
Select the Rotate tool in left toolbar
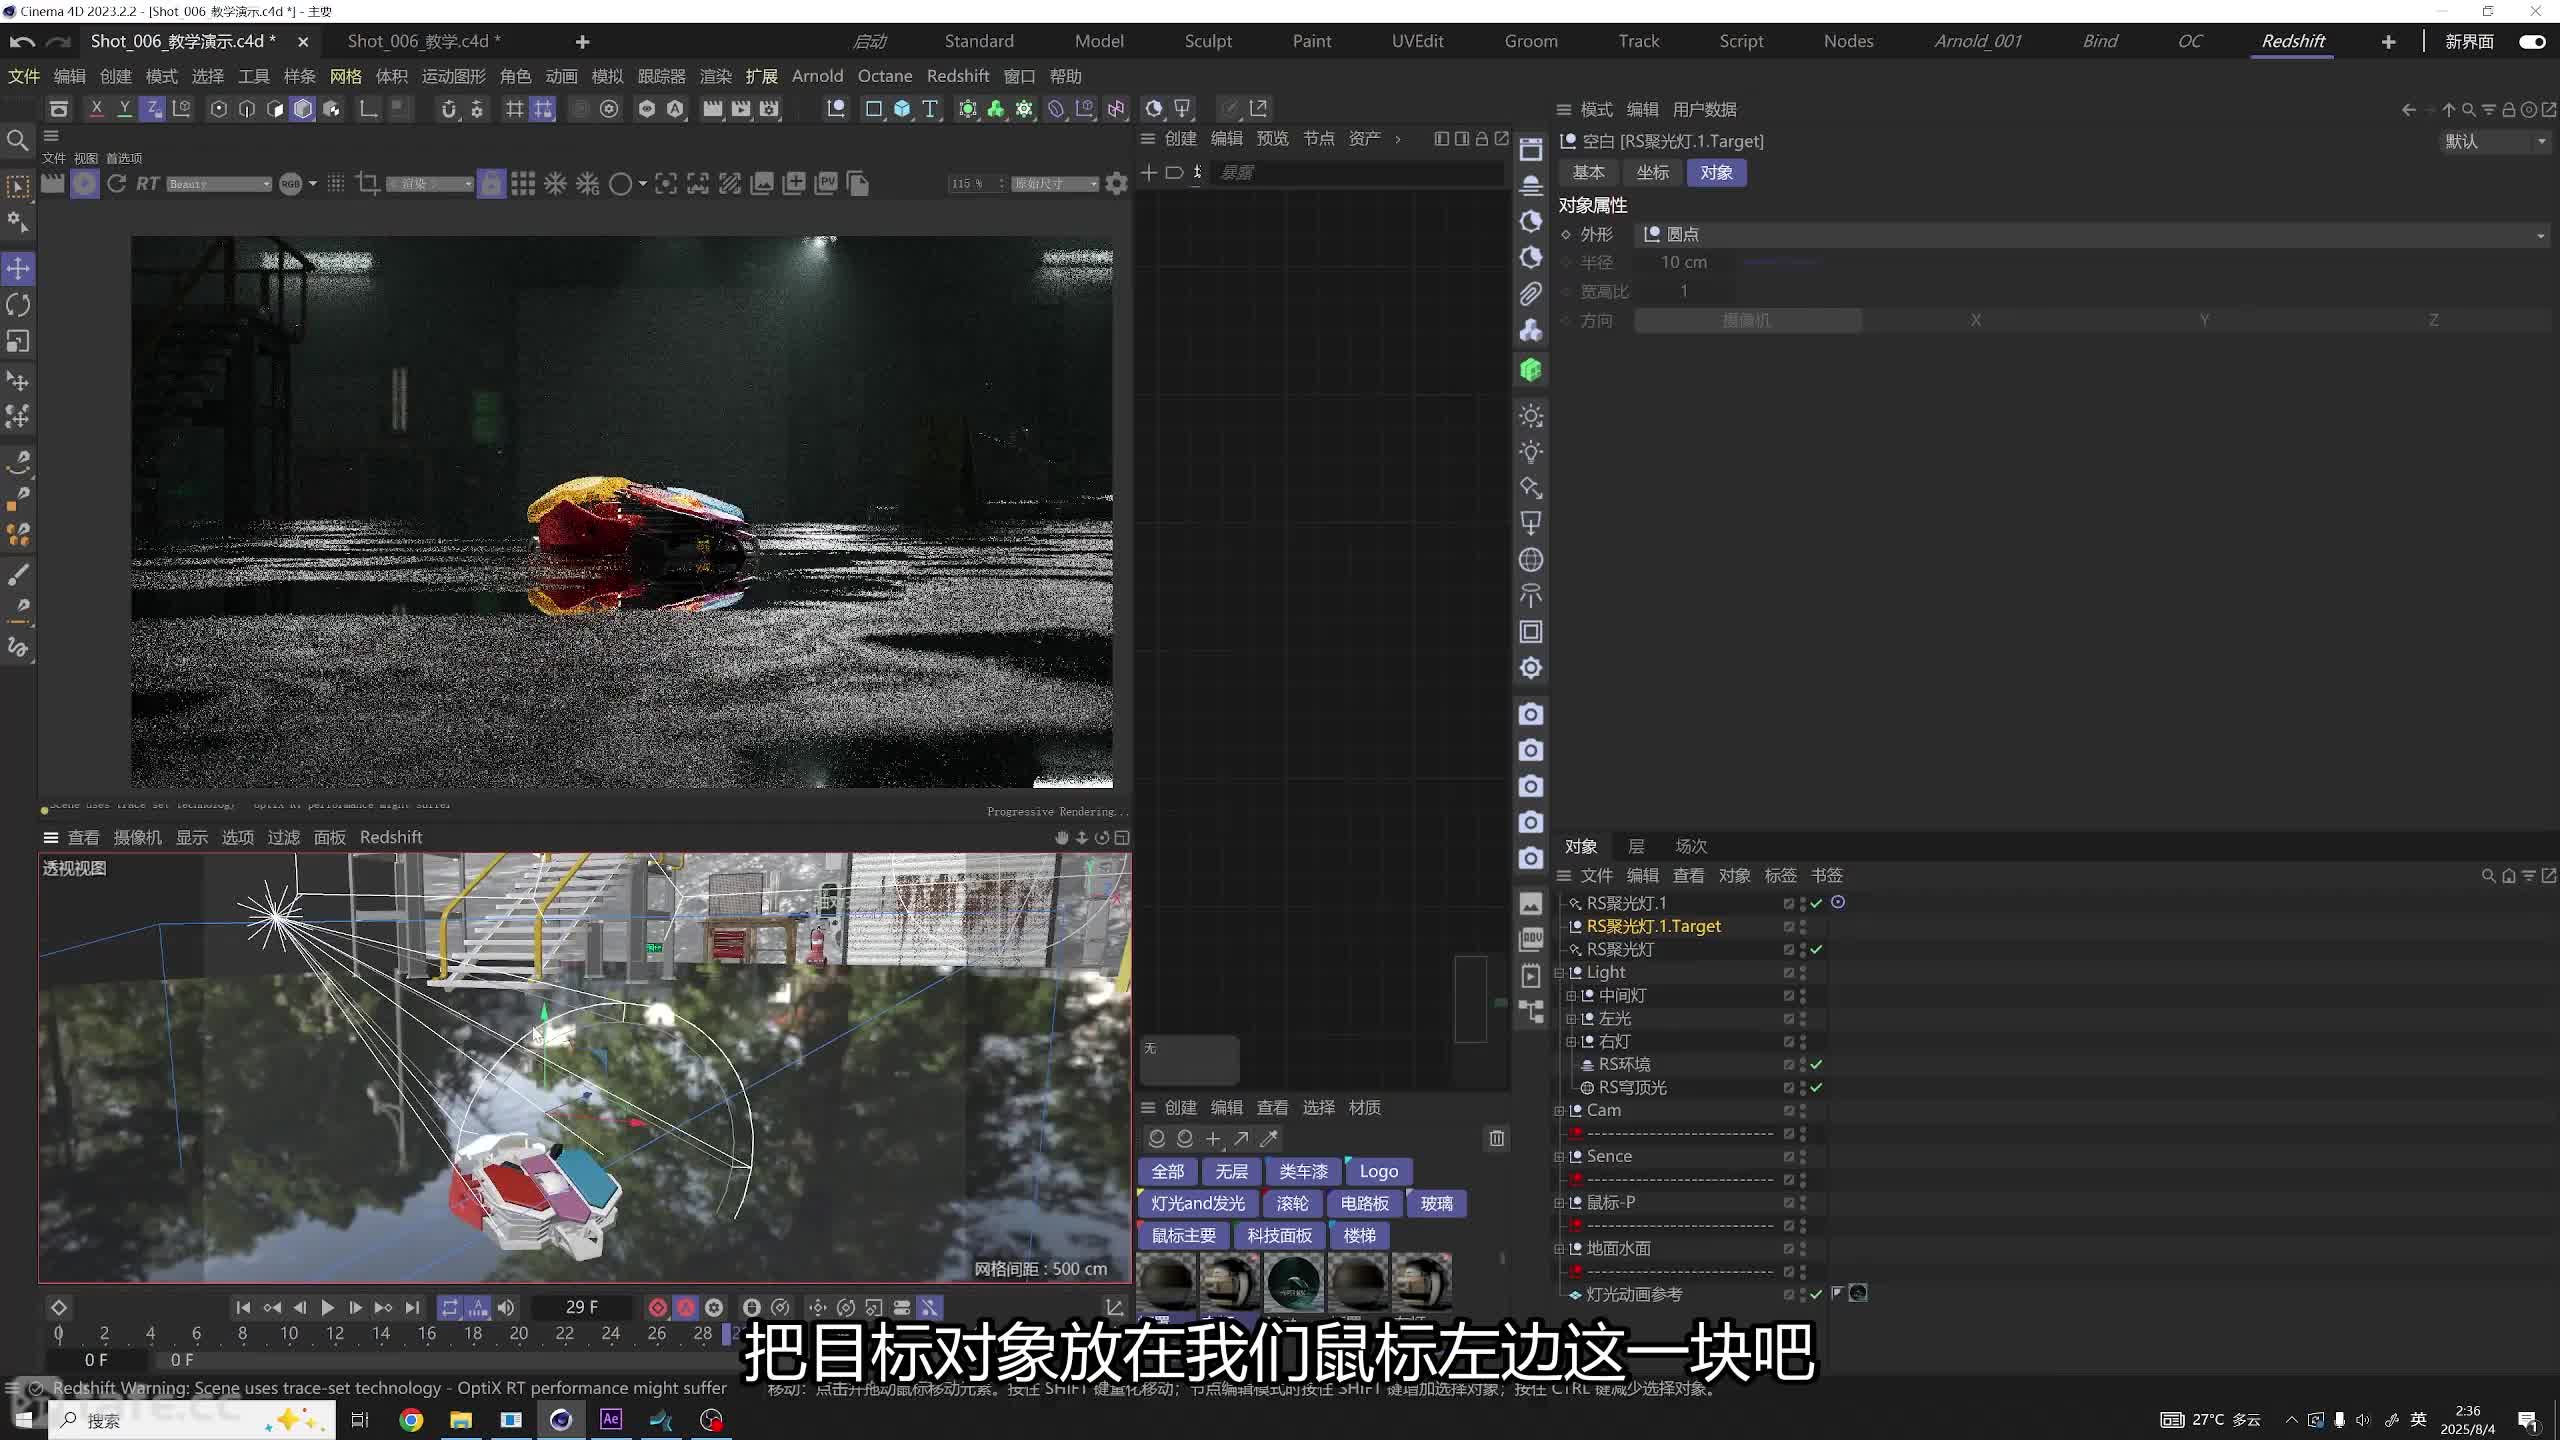click(x=18, y=305)
